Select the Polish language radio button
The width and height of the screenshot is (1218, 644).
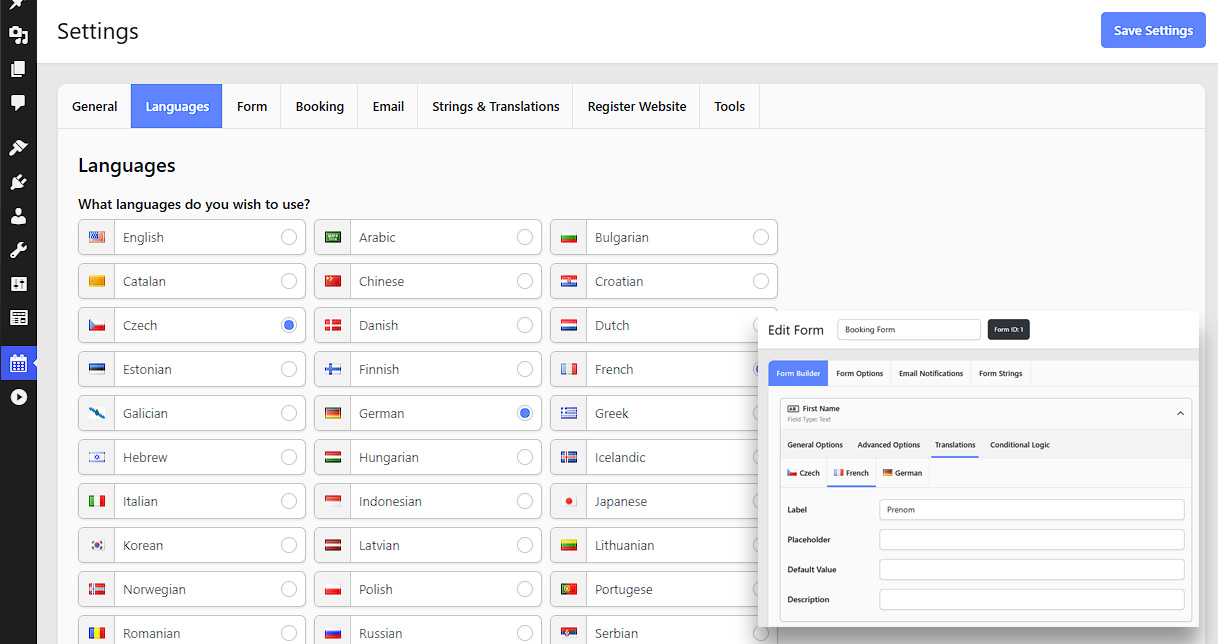525,589
